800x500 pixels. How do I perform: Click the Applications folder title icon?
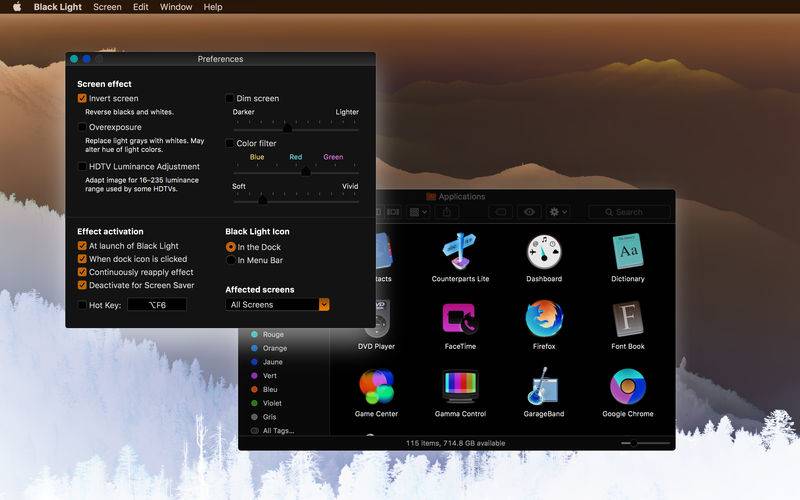[x=431, y=196]
